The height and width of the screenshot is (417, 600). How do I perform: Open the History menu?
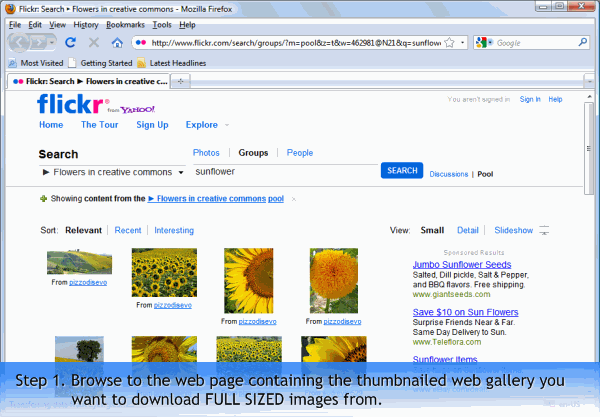pos(86,25)
